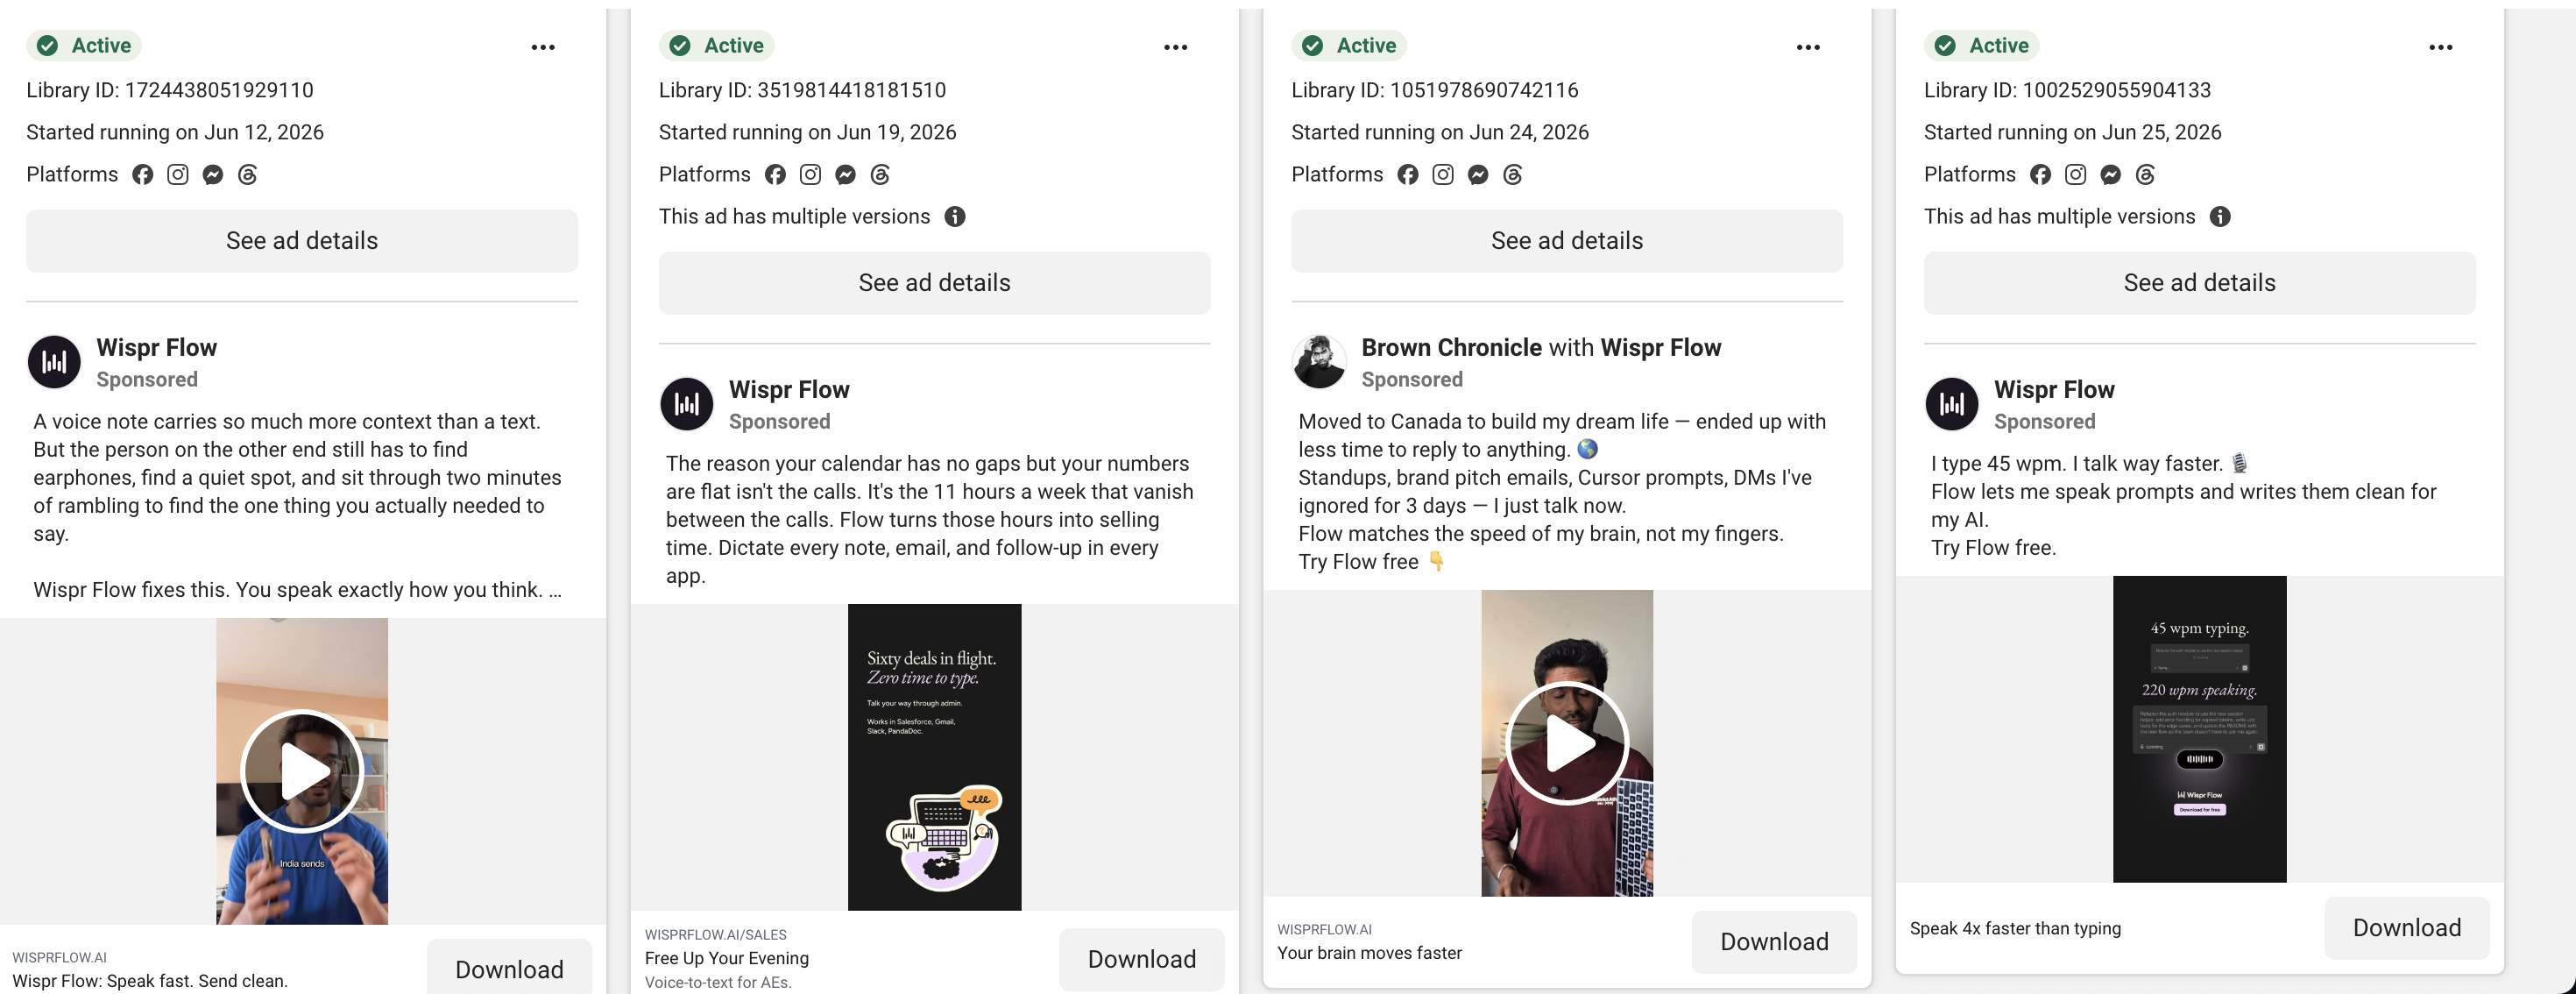Click Messenger platform icon on Jun 12 ad
Image resolution: width=2576 pixels, height=994 pixels.
pos(213,175)
